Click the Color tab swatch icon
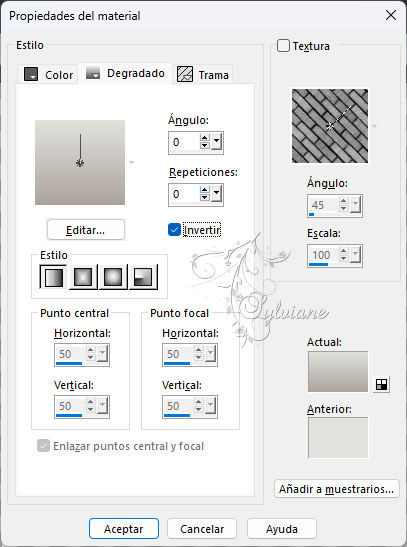The image size is (407, 547). pyautogui.click(x=31, y=74)
